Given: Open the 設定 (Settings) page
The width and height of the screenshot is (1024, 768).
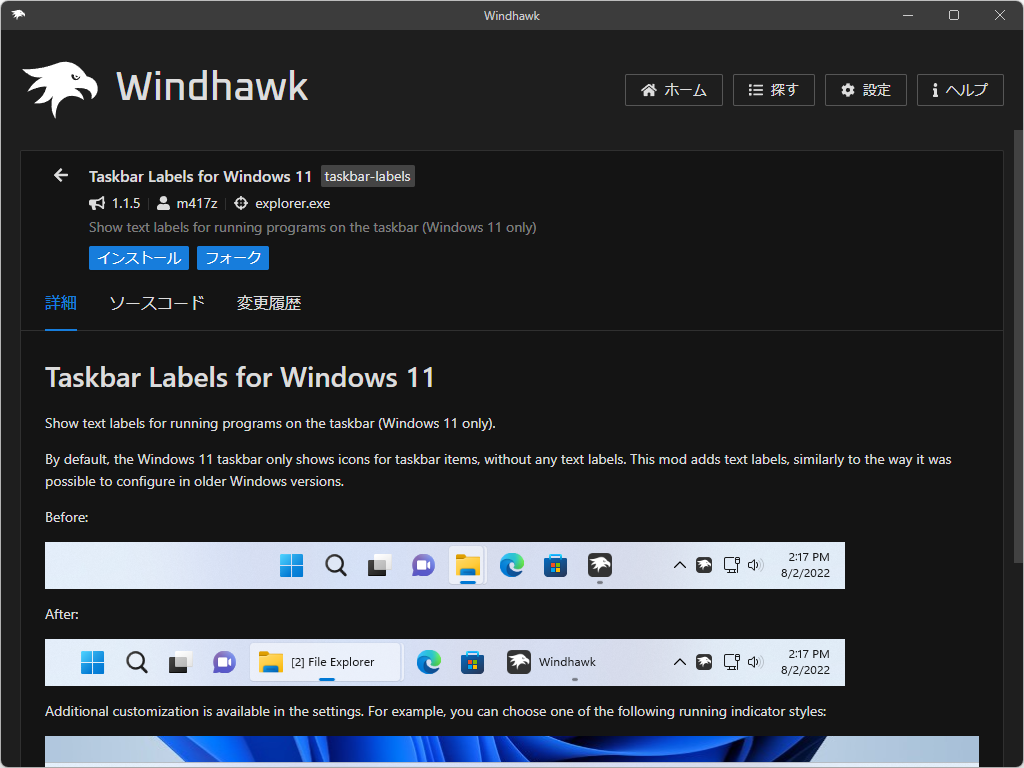Looking at the screenshot, I should tap(865, 90).
